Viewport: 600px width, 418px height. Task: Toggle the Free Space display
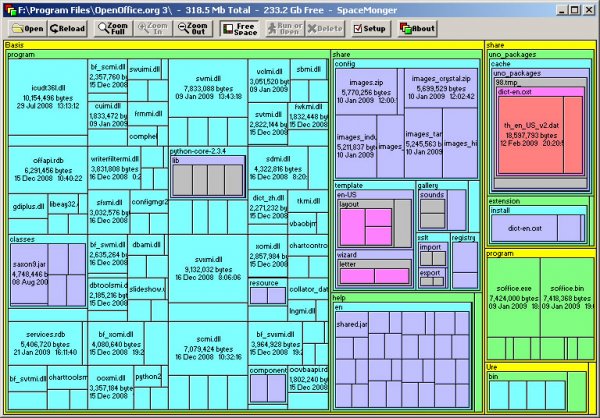[x=238, y=28]
